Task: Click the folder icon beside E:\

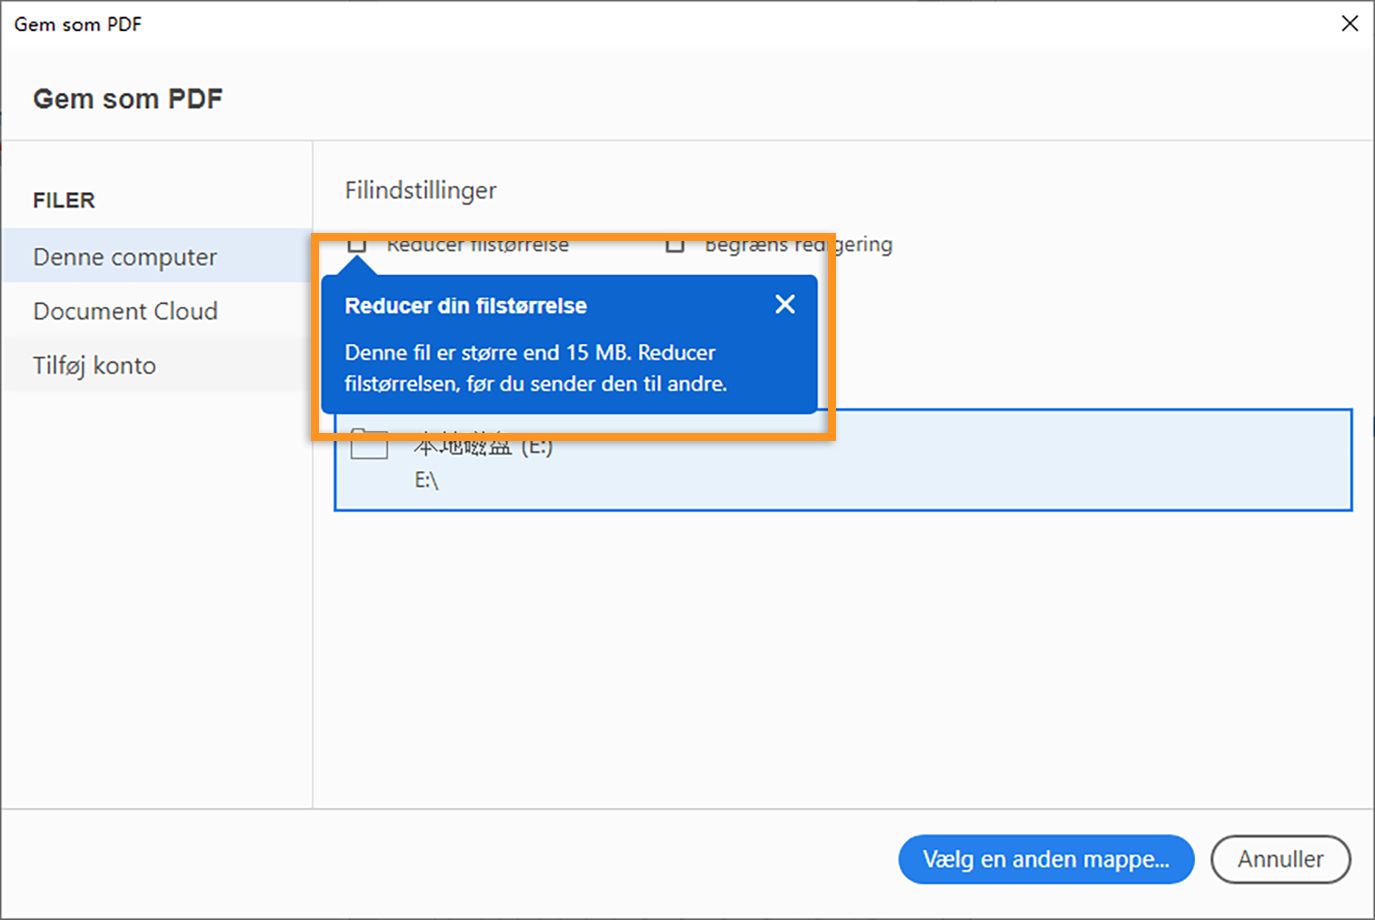Action: point(369,445)
